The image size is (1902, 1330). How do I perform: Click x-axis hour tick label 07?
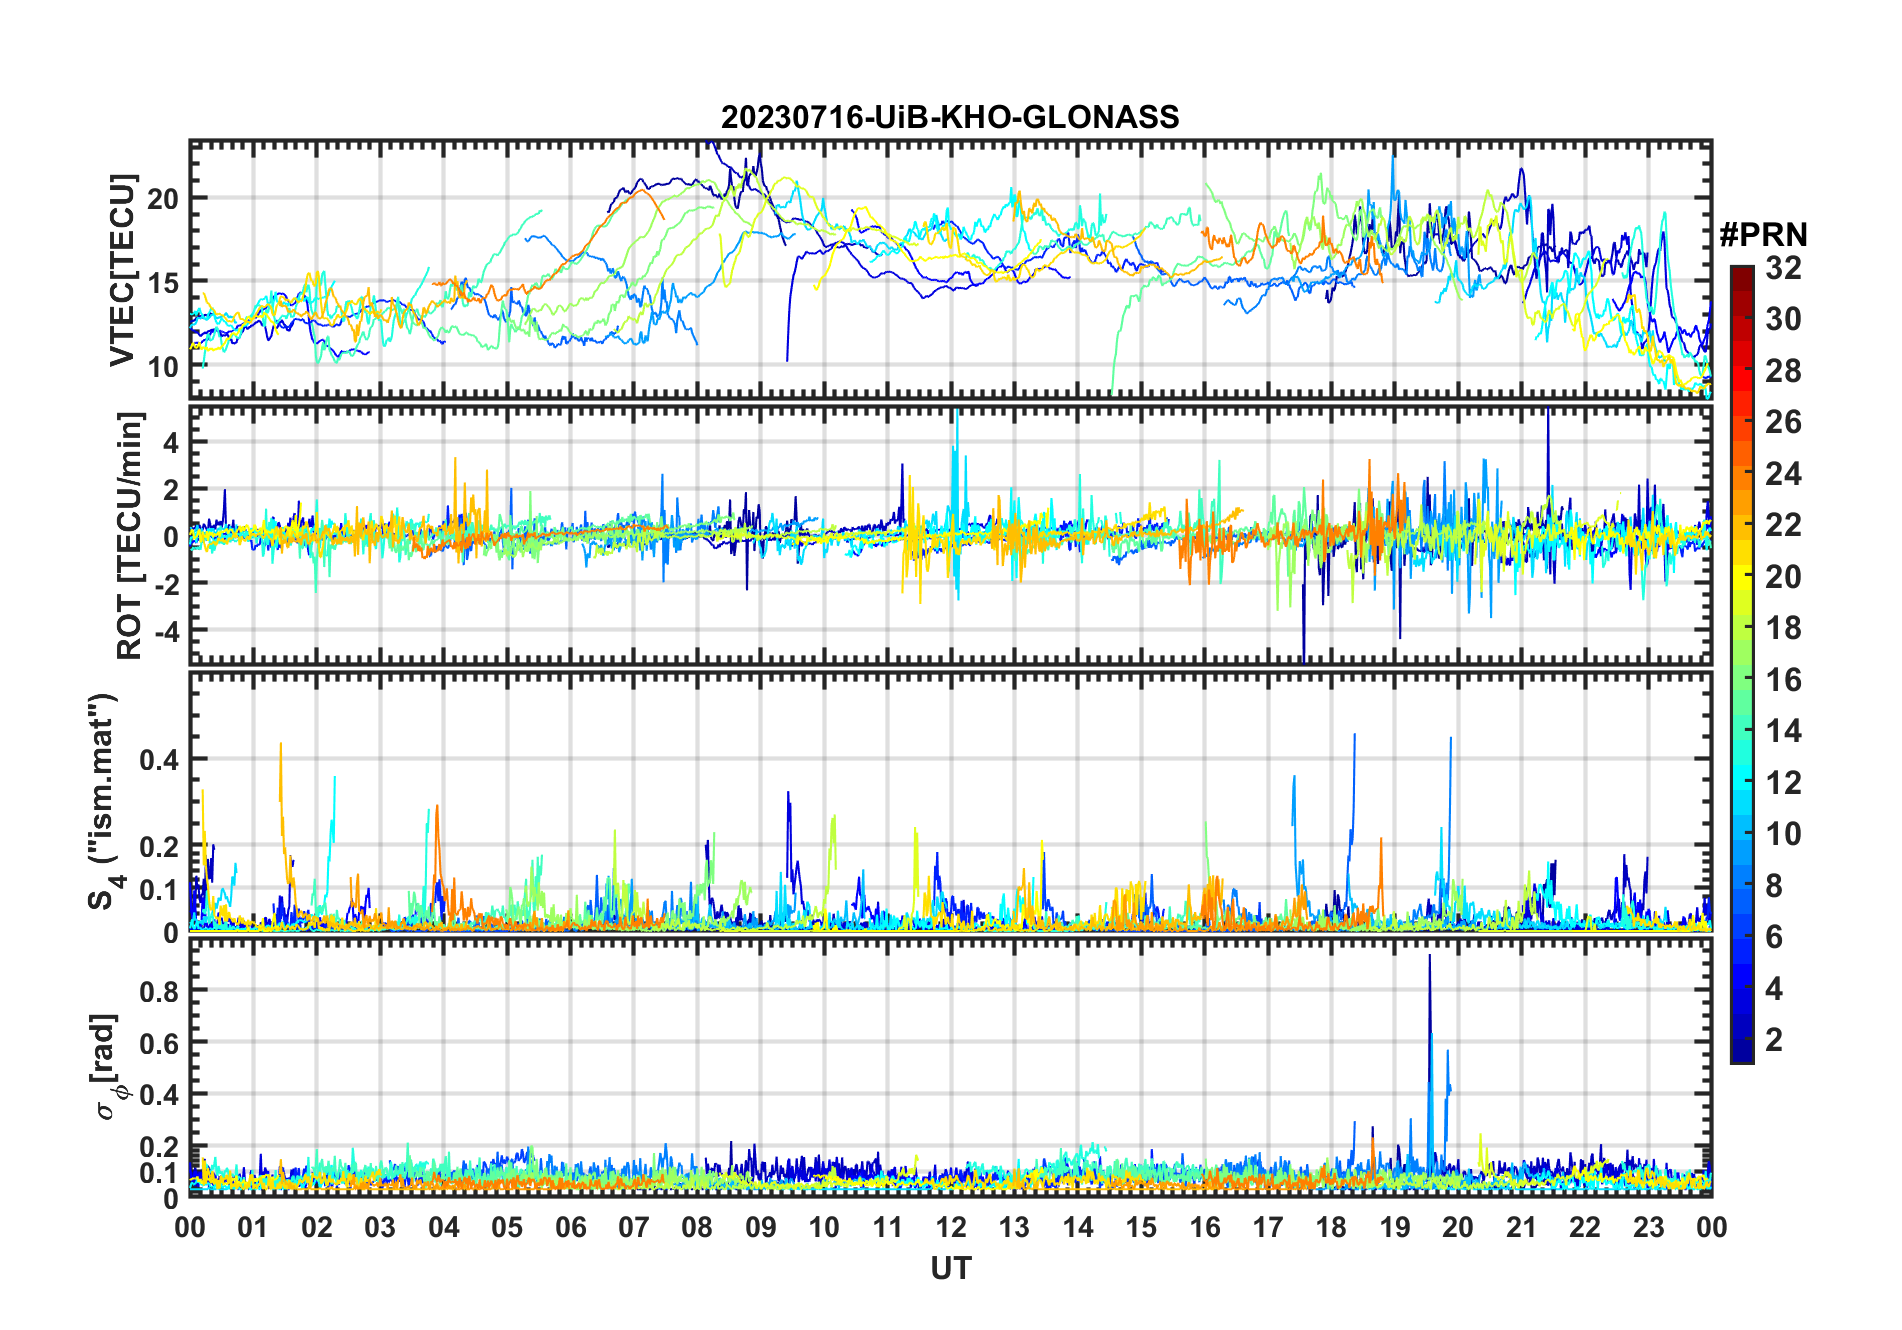coord(634,1227)
